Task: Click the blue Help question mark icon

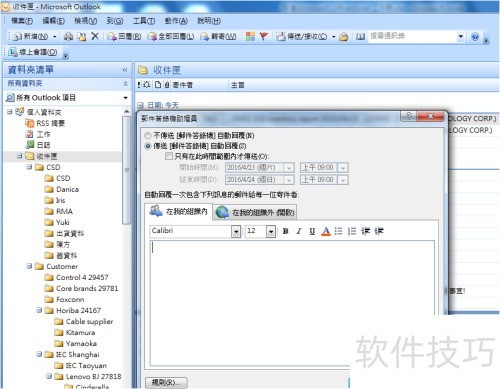Action: pyautogui.click(x=475, y=36)
